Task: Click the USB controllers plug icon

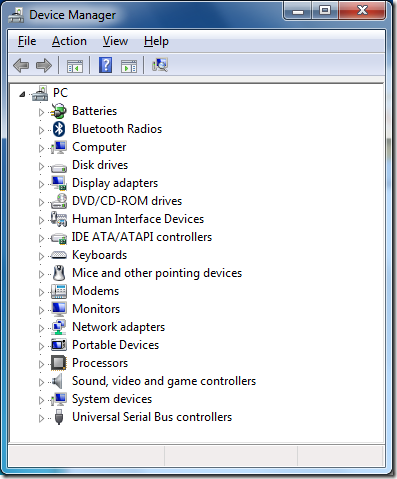Action: click(59, 417)
